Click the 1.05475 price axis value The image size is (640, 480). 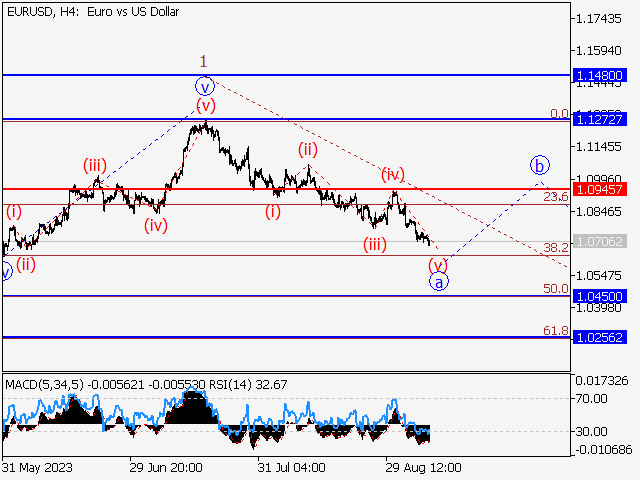tap(598, 276)
